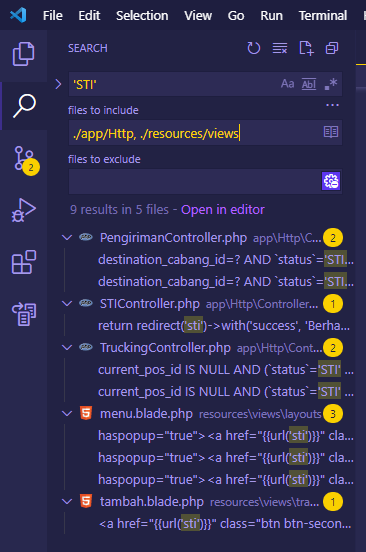Click the SEARCH panel title

[x=88, y=48]
